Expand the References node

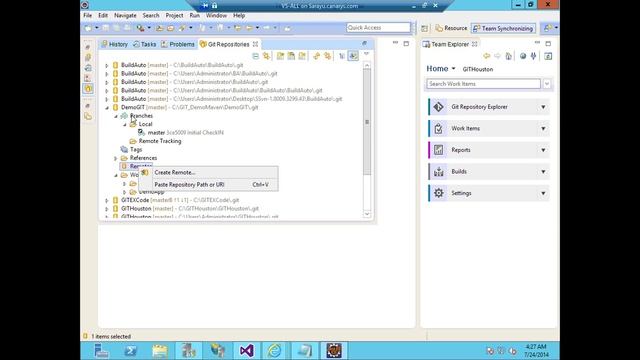pyautogui.click(x=116, y=158)
